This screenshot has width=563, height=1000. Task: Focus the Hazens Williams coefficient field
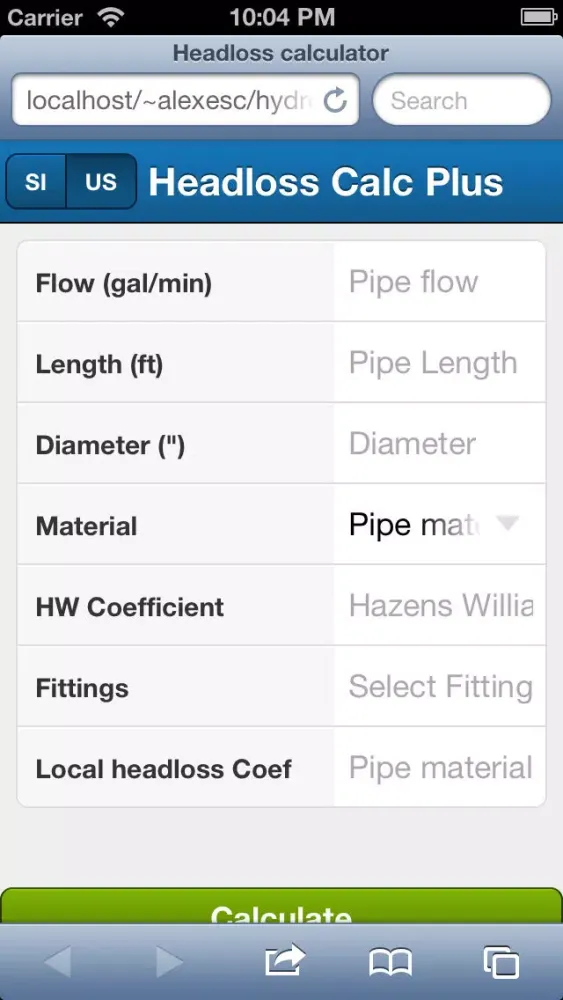point(439,606)
